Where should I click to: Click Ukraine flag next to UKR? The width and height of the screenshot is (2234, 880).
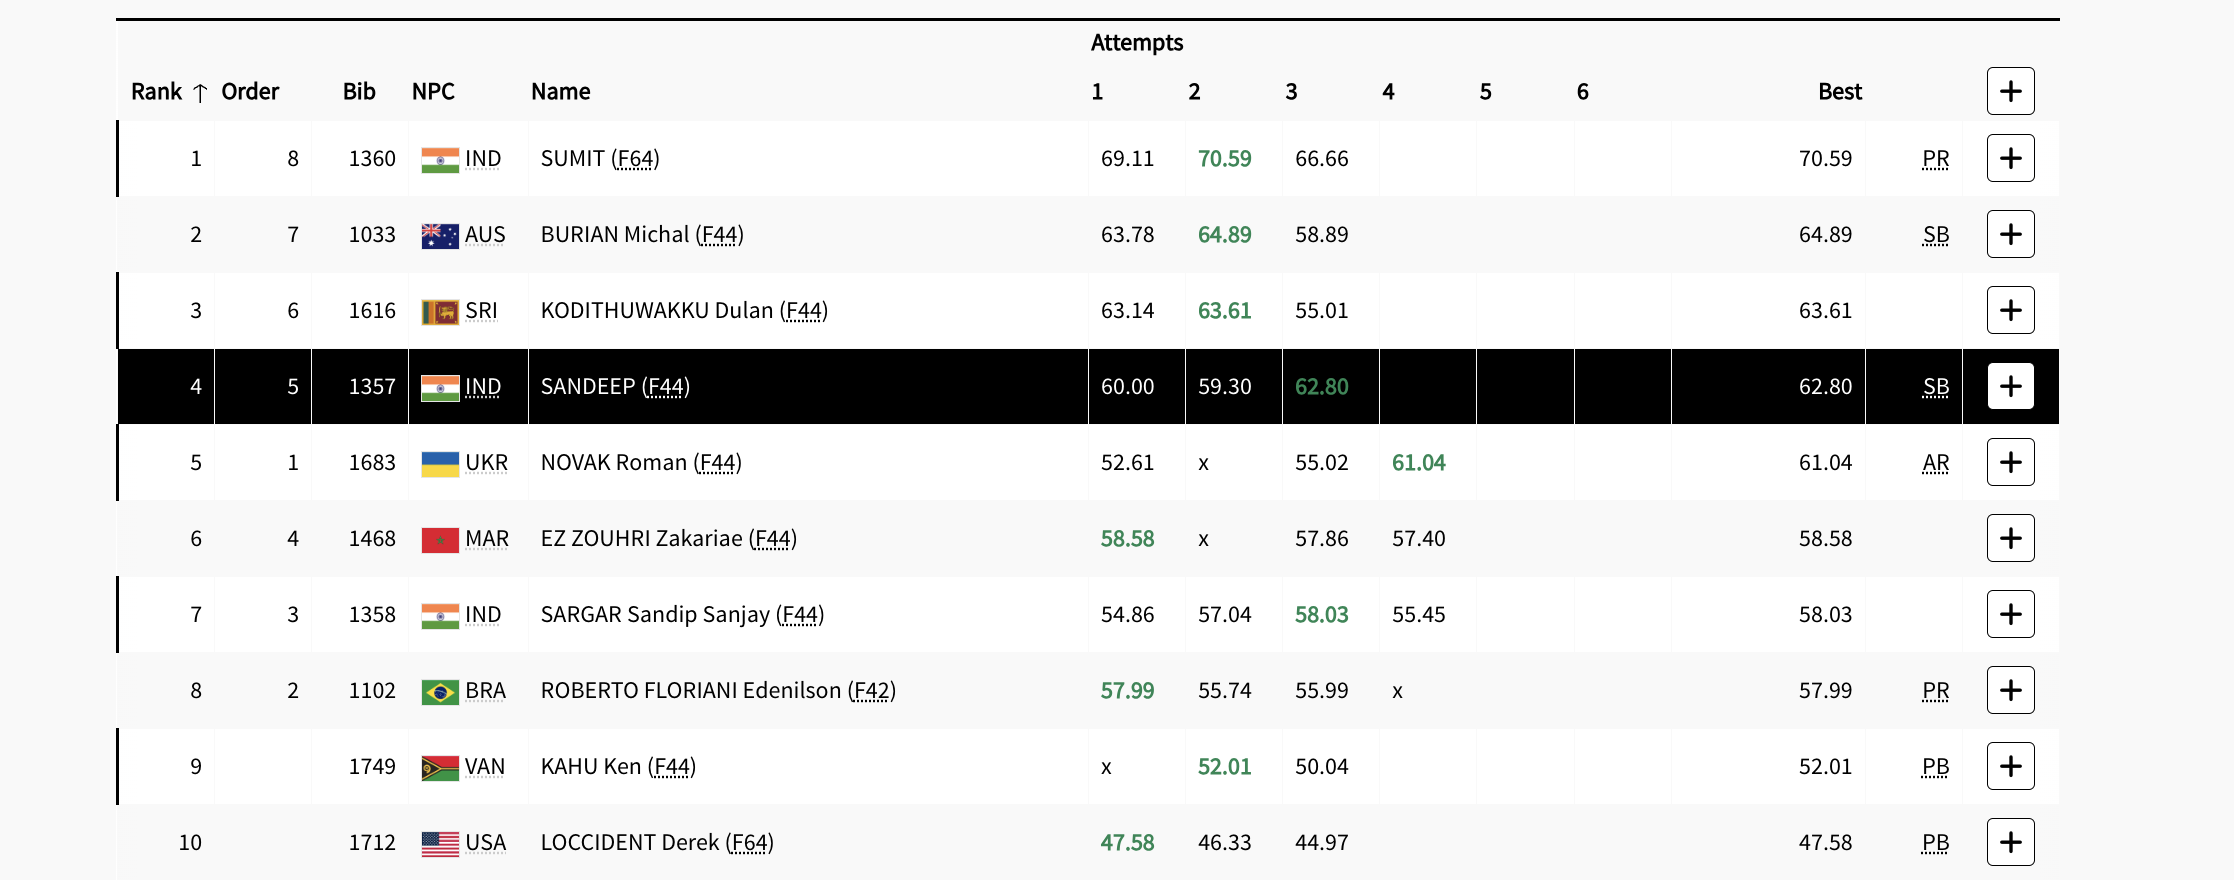(x=440, y=464)
